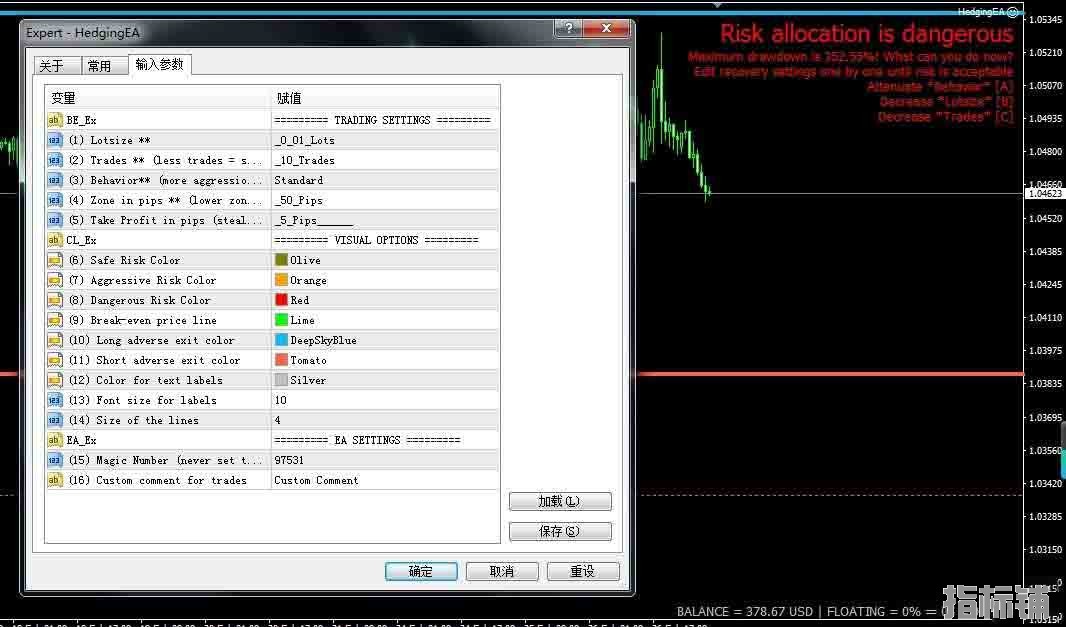1066x627 pixels.
Task: Open the Behavior value set to Standard
Action: pyautogui.click(x=299, y=180)
